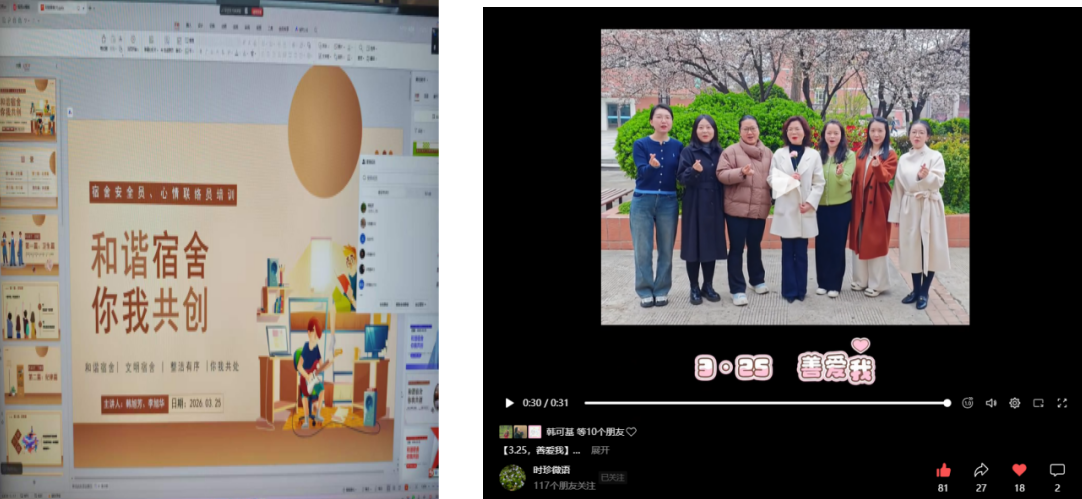
Task: Open the 时珍微语 account avatar
Action: coord(512,478)
